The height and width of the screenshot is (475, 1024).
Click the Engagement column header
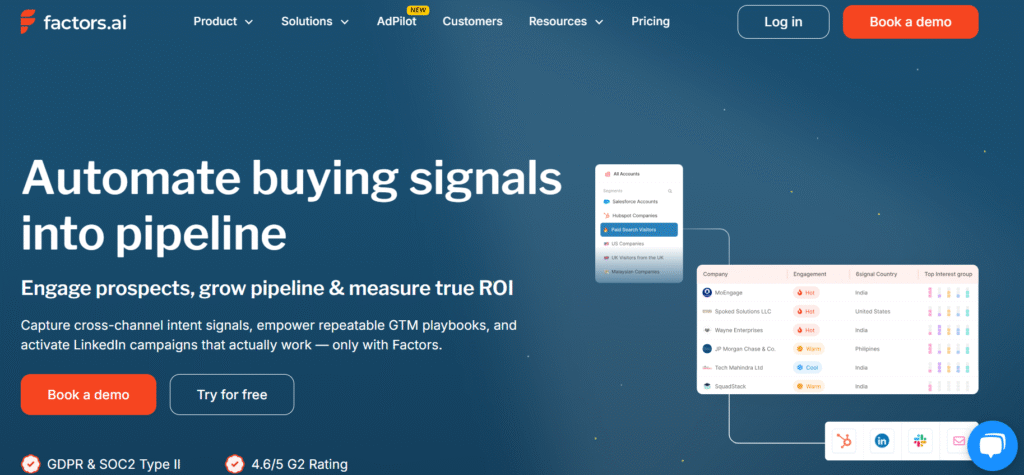click(810, 274)
